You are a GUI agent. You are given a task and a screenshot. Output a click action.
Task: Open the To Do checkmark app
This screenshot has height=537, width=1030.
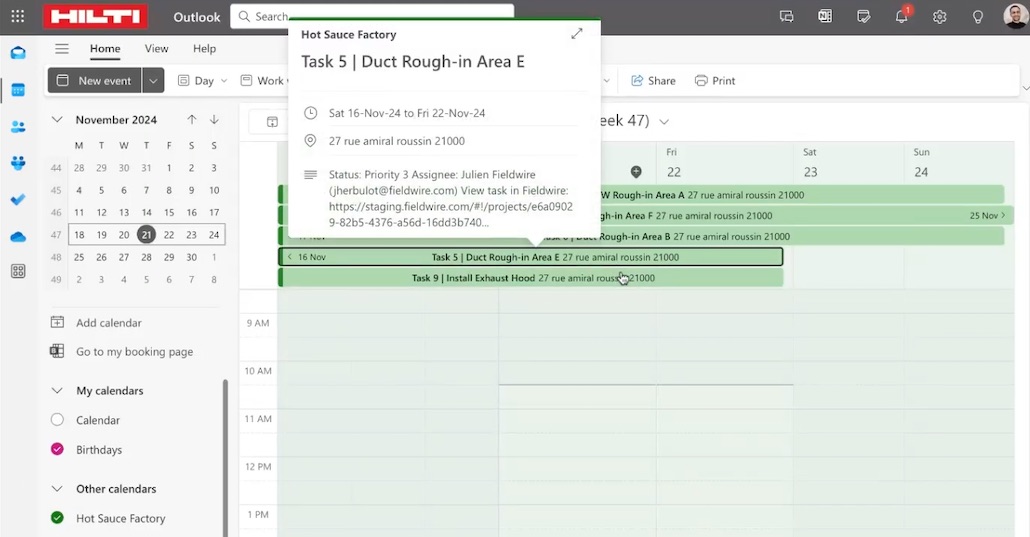click(18, 199)
